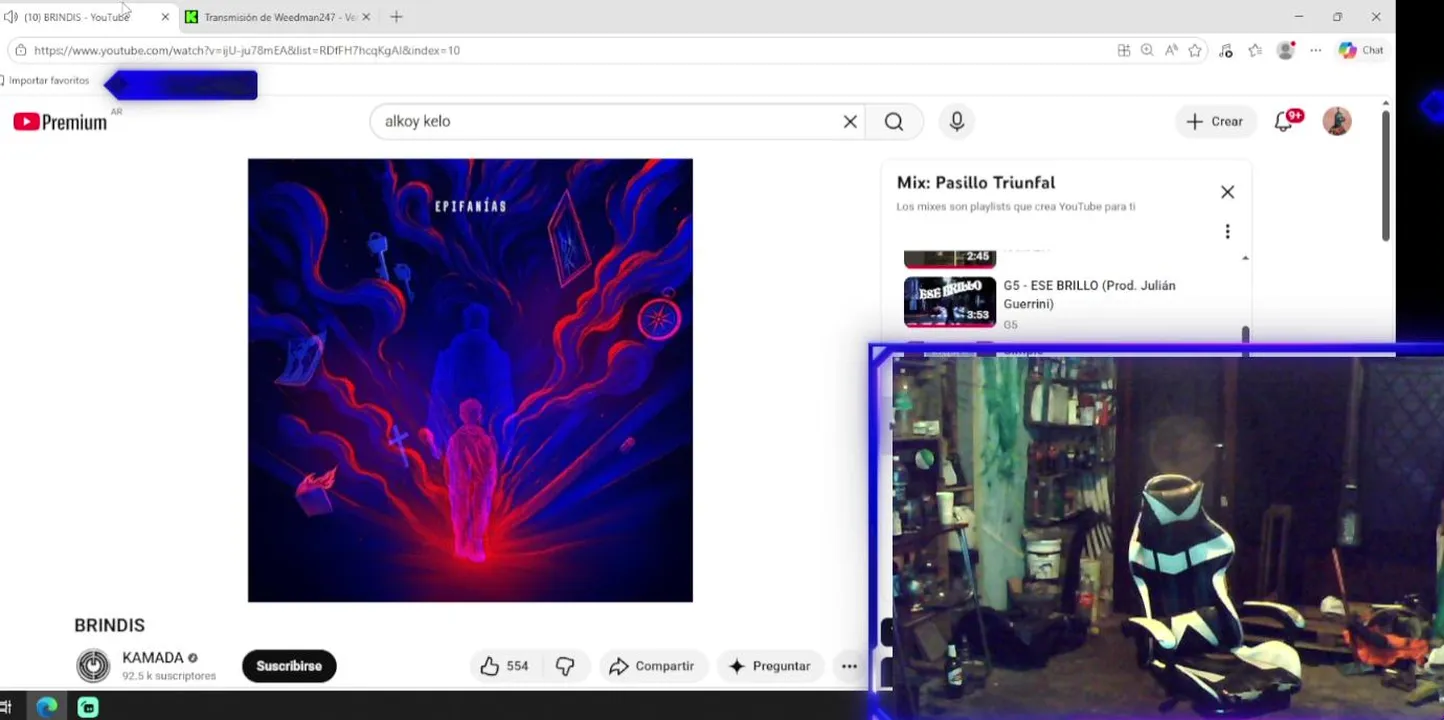Close the Mix: Pasillo Triunfal panel
The image size is (1444, 720).
(x=1227, y=192)
